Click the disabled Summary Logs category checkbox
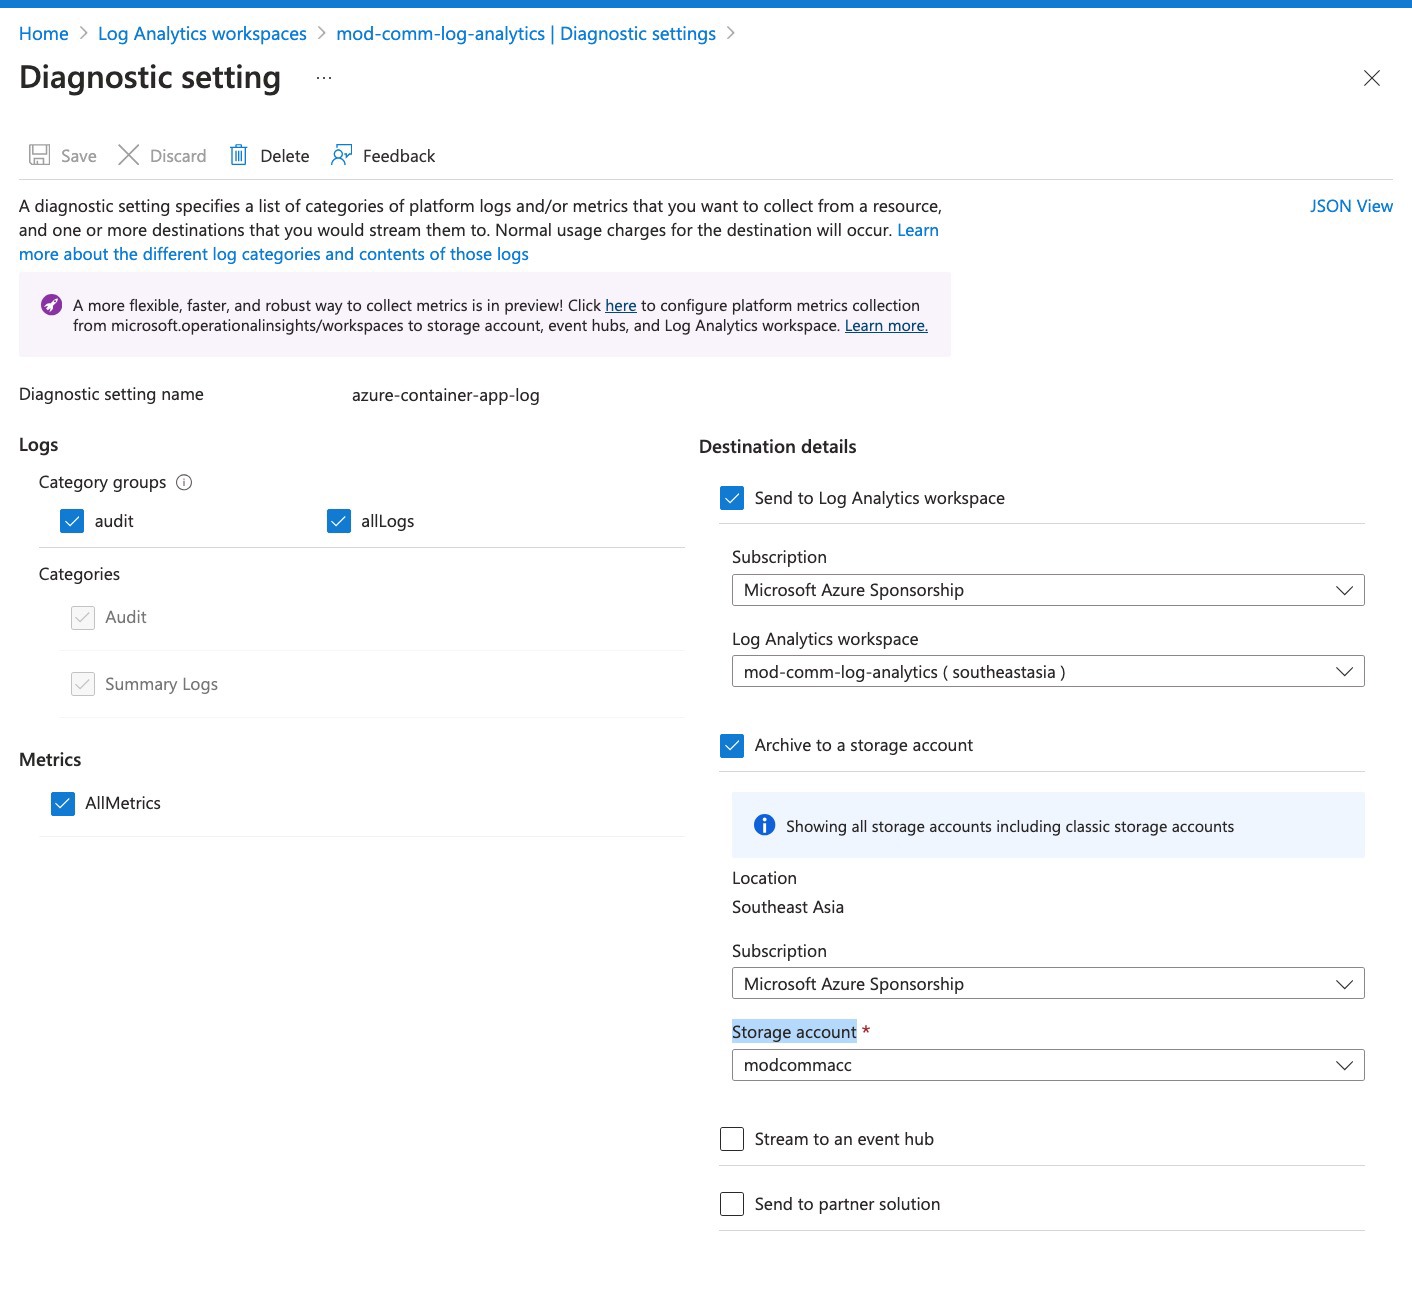Viewport: 1412px width, 1292px height. tap(83, 684)
